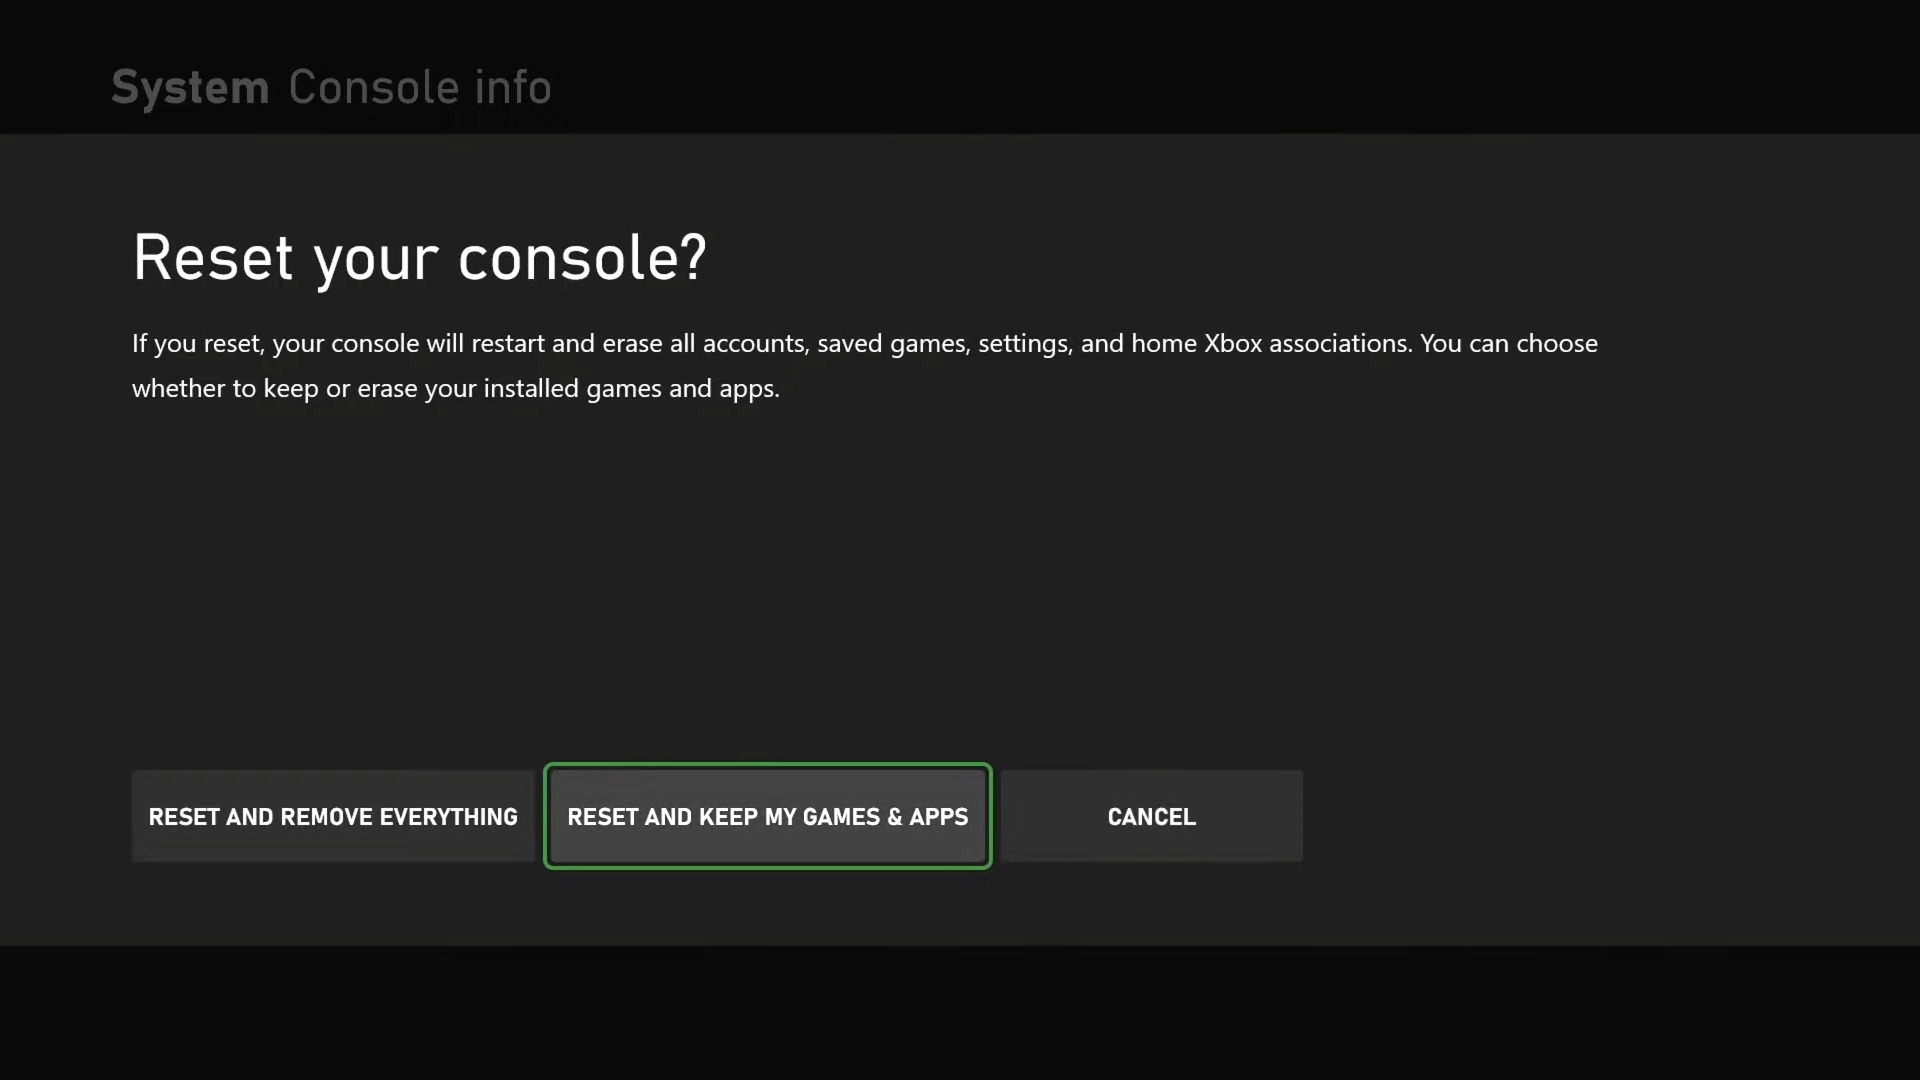Click the reset warning description text
This screenshot has width=1920, height=1080.
pos(864,365)
